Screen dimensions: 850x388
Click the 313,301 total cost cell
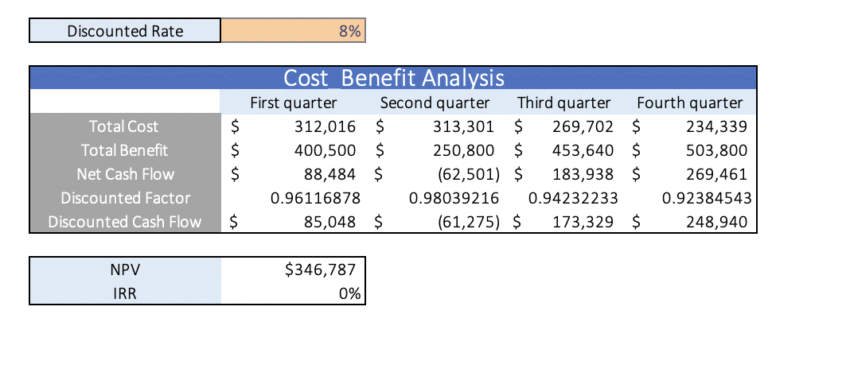pos(435,126)
